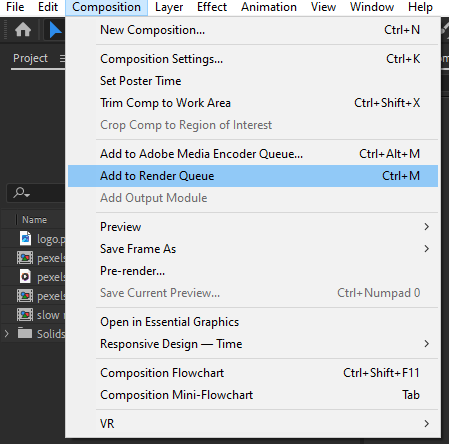
Task: Click the Home icon in the toolbar
Action: point(23,30)
